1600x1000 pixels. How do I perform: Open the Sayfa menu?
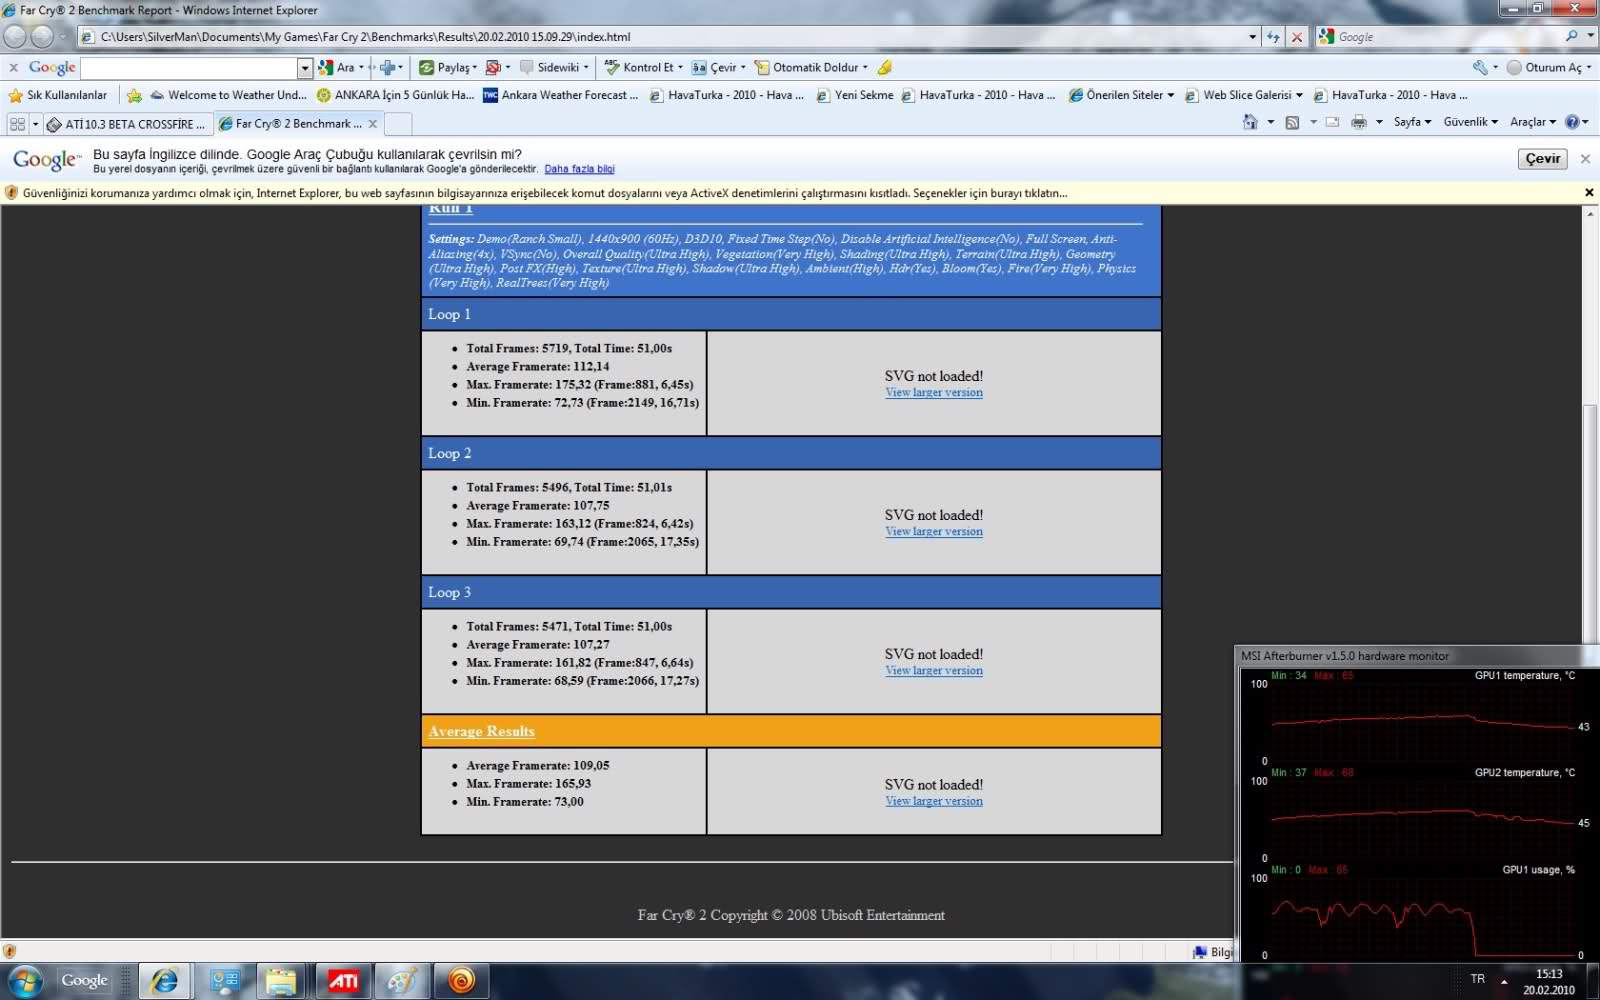click(1412, 122)
